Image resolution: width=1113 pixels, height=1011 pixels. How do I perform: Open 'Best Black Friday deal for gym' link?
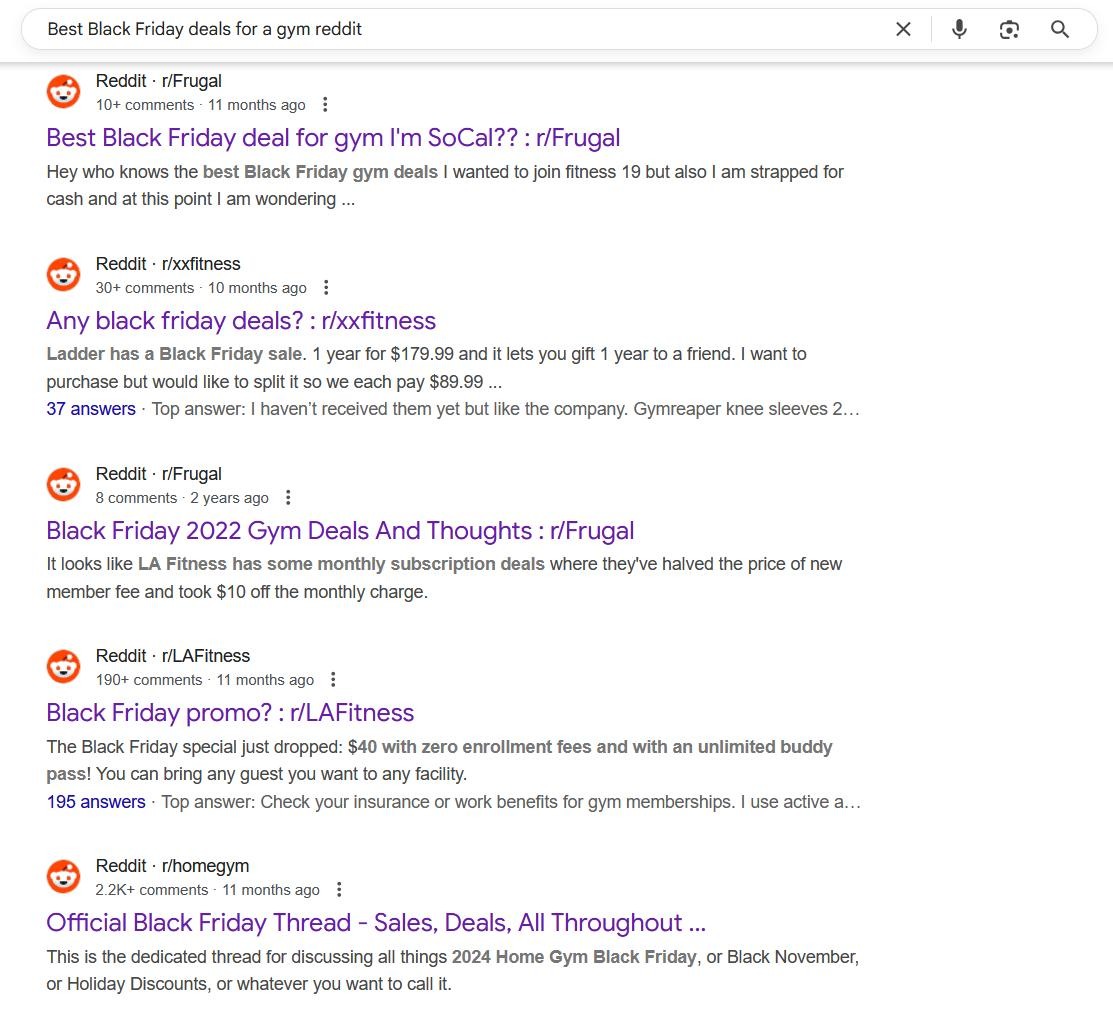[x=333, y=138]
